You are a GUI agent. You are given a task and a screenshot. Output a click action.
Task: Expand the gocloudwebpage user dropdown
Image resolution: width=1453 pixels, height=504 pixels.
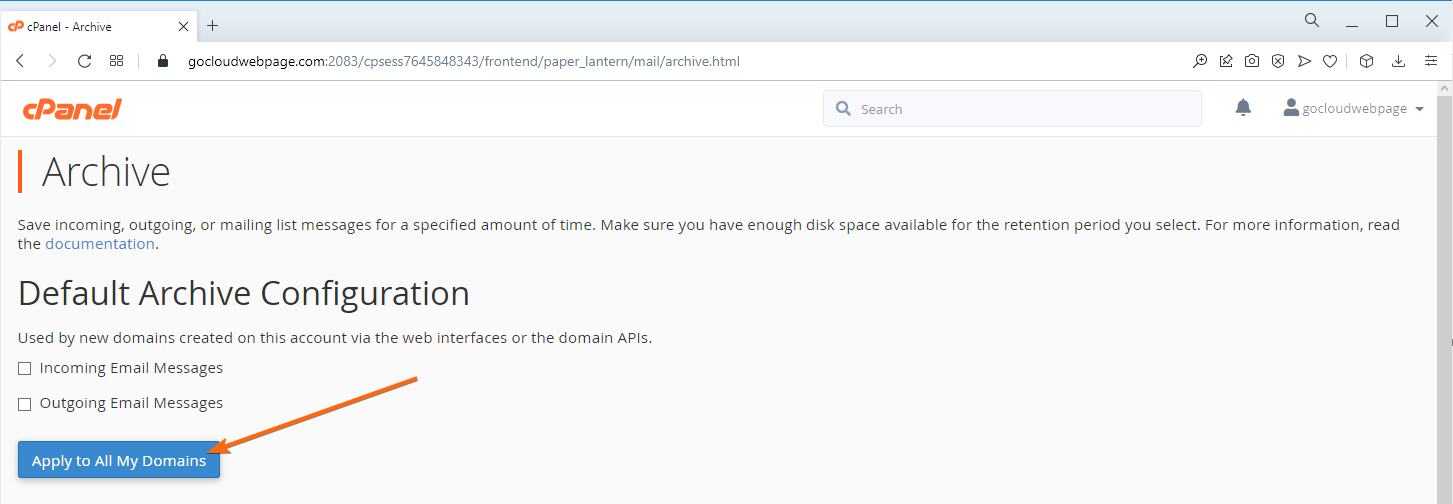click(1353, 108)
